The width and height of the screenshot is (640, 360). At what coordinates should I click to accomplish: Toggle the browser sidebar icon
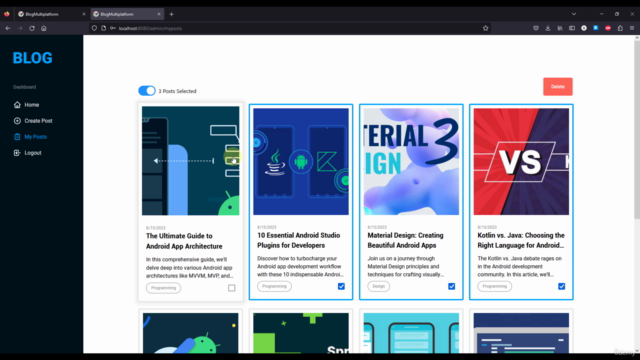(x=572, y=28)
